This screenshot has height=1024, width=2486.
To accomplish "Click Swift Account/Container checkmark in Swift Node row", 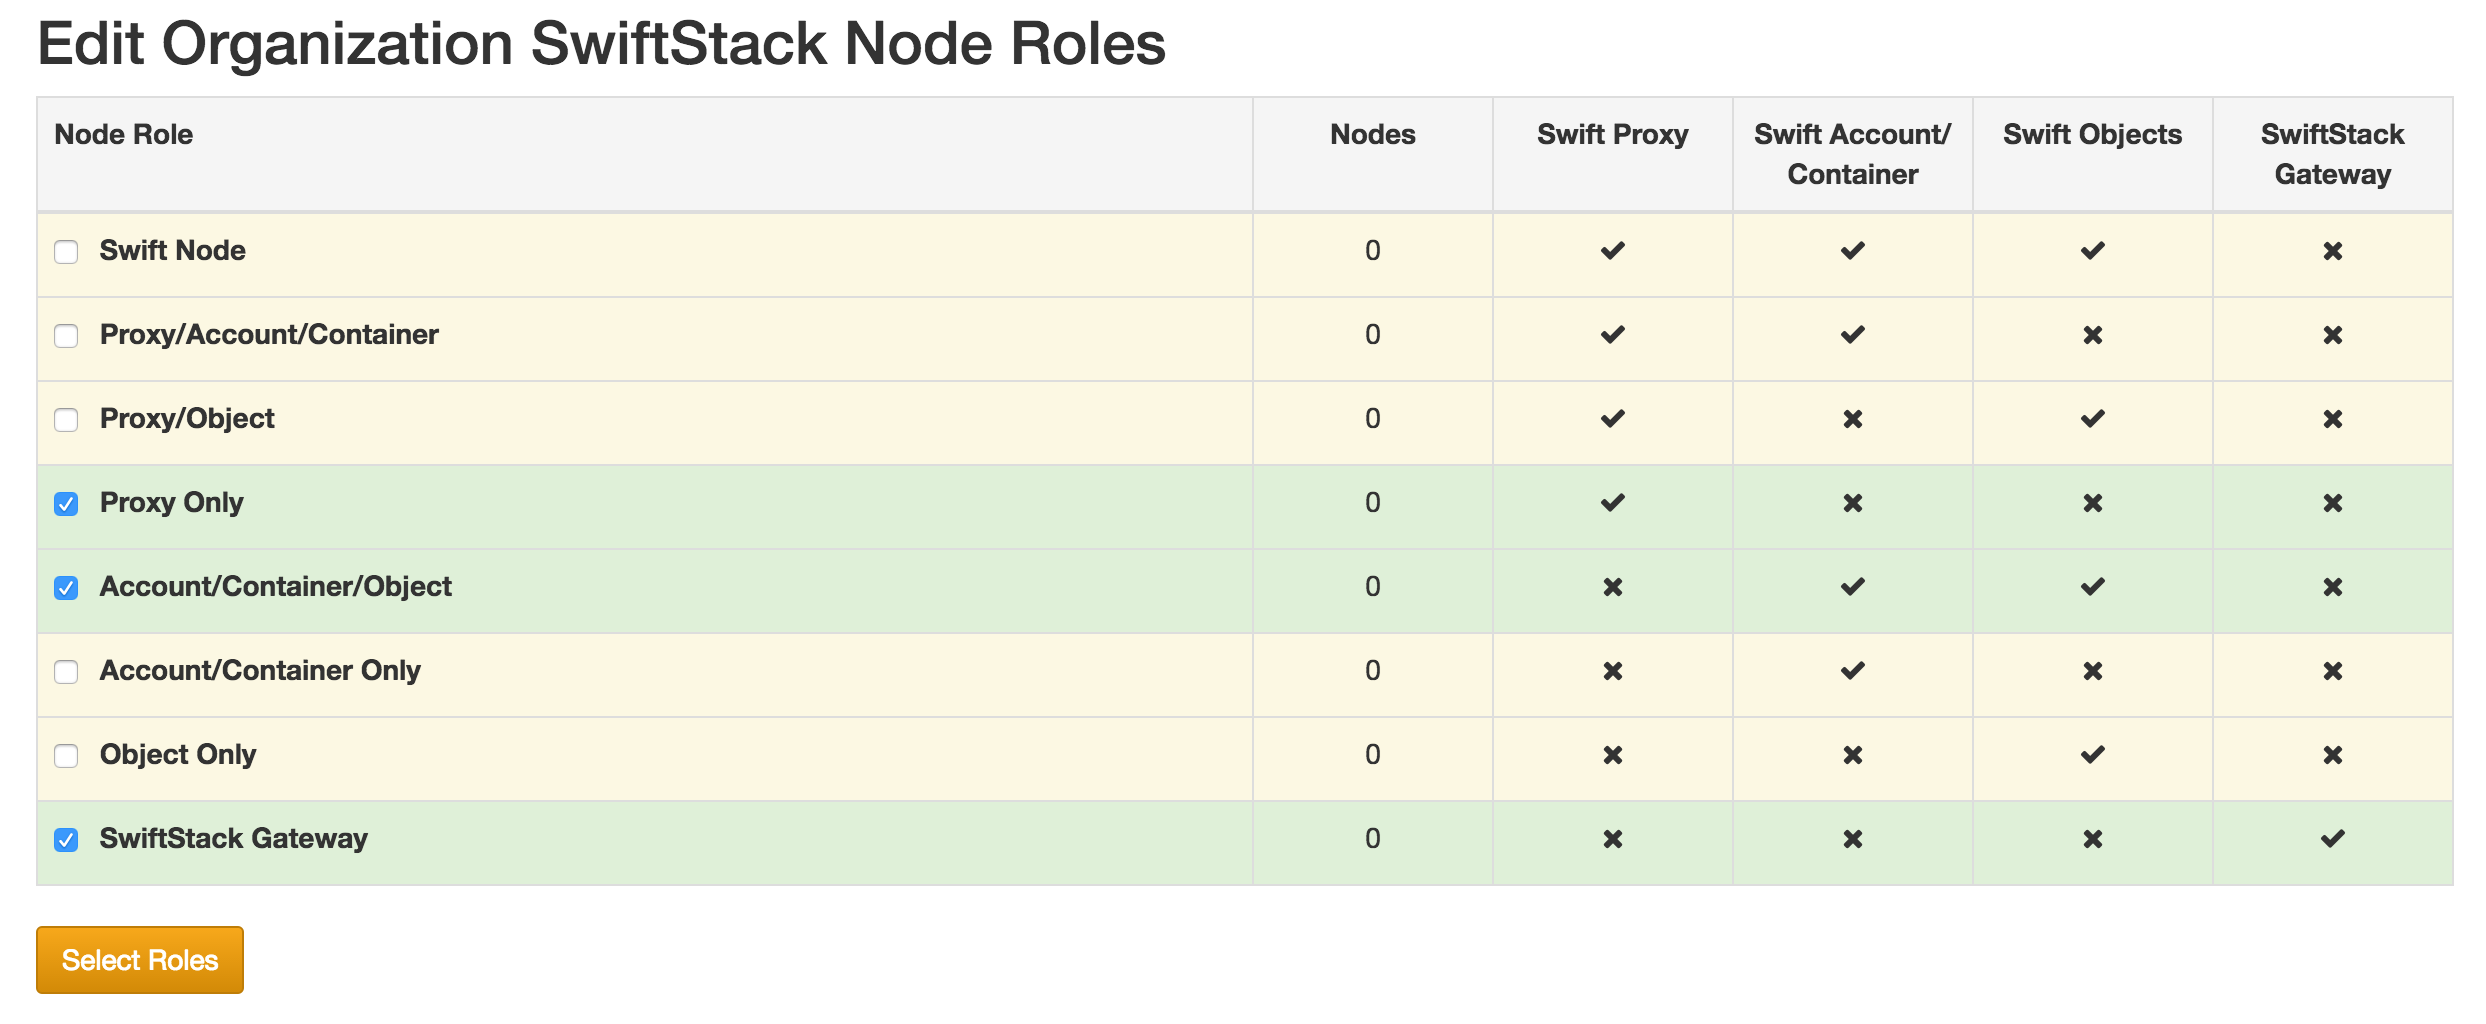I will (1853, 251).
